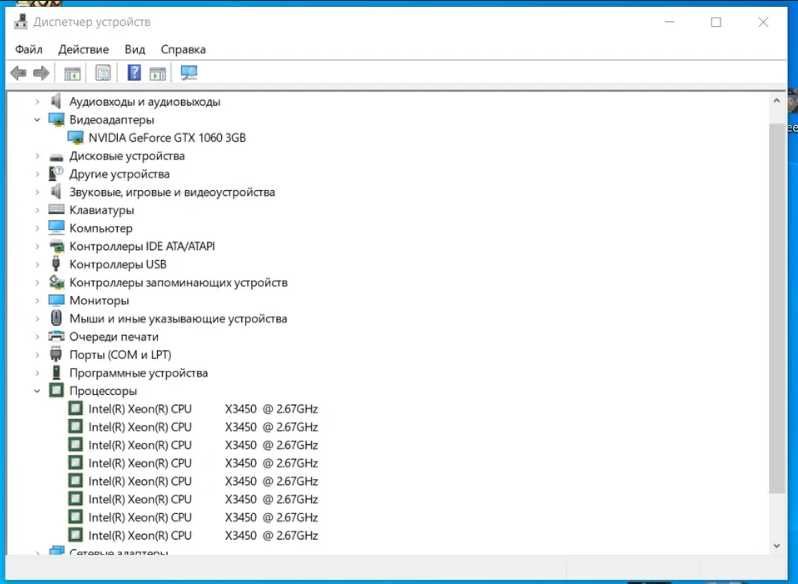Click the Back arrow toolbar icon

point(18,73)
